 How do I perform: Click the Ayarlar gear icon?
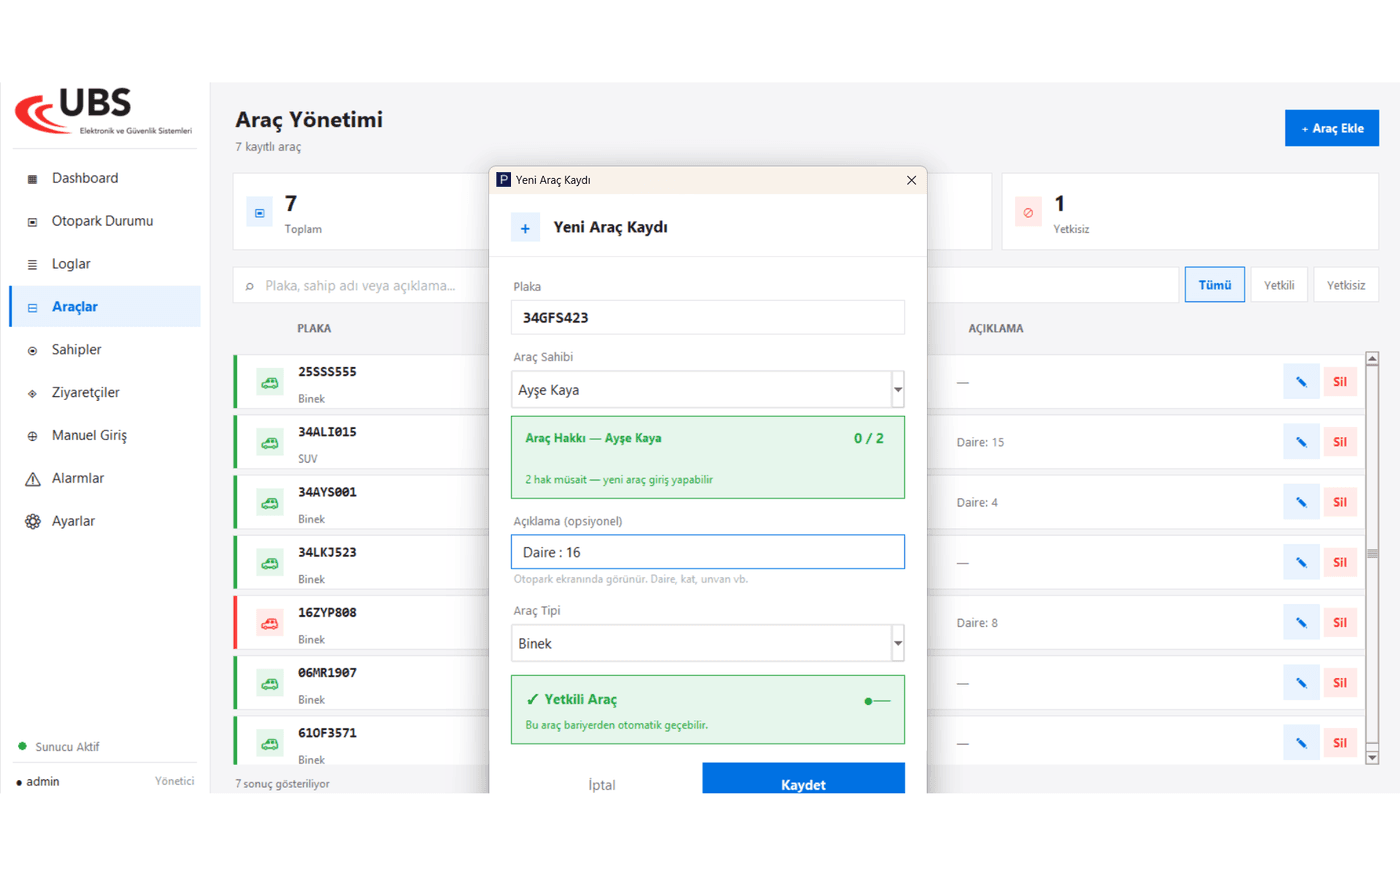coord(32,522)
